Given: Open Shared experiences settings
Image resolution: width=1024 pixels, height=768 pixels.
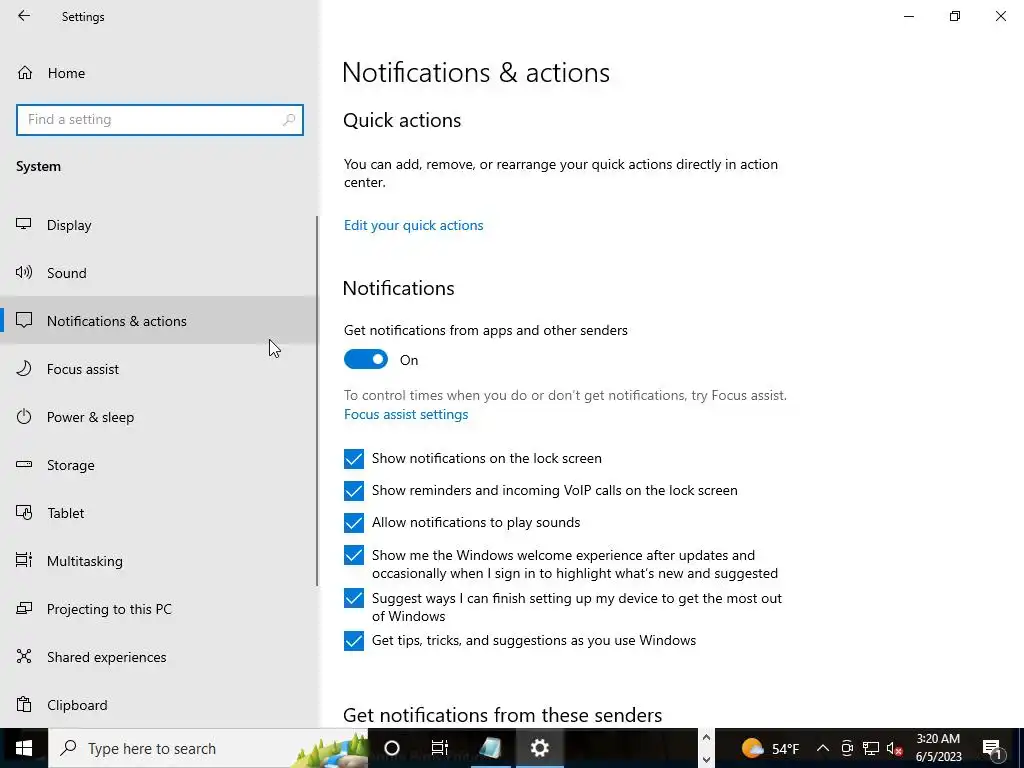Looking at the screenshot, I should (x=159, y=657).
